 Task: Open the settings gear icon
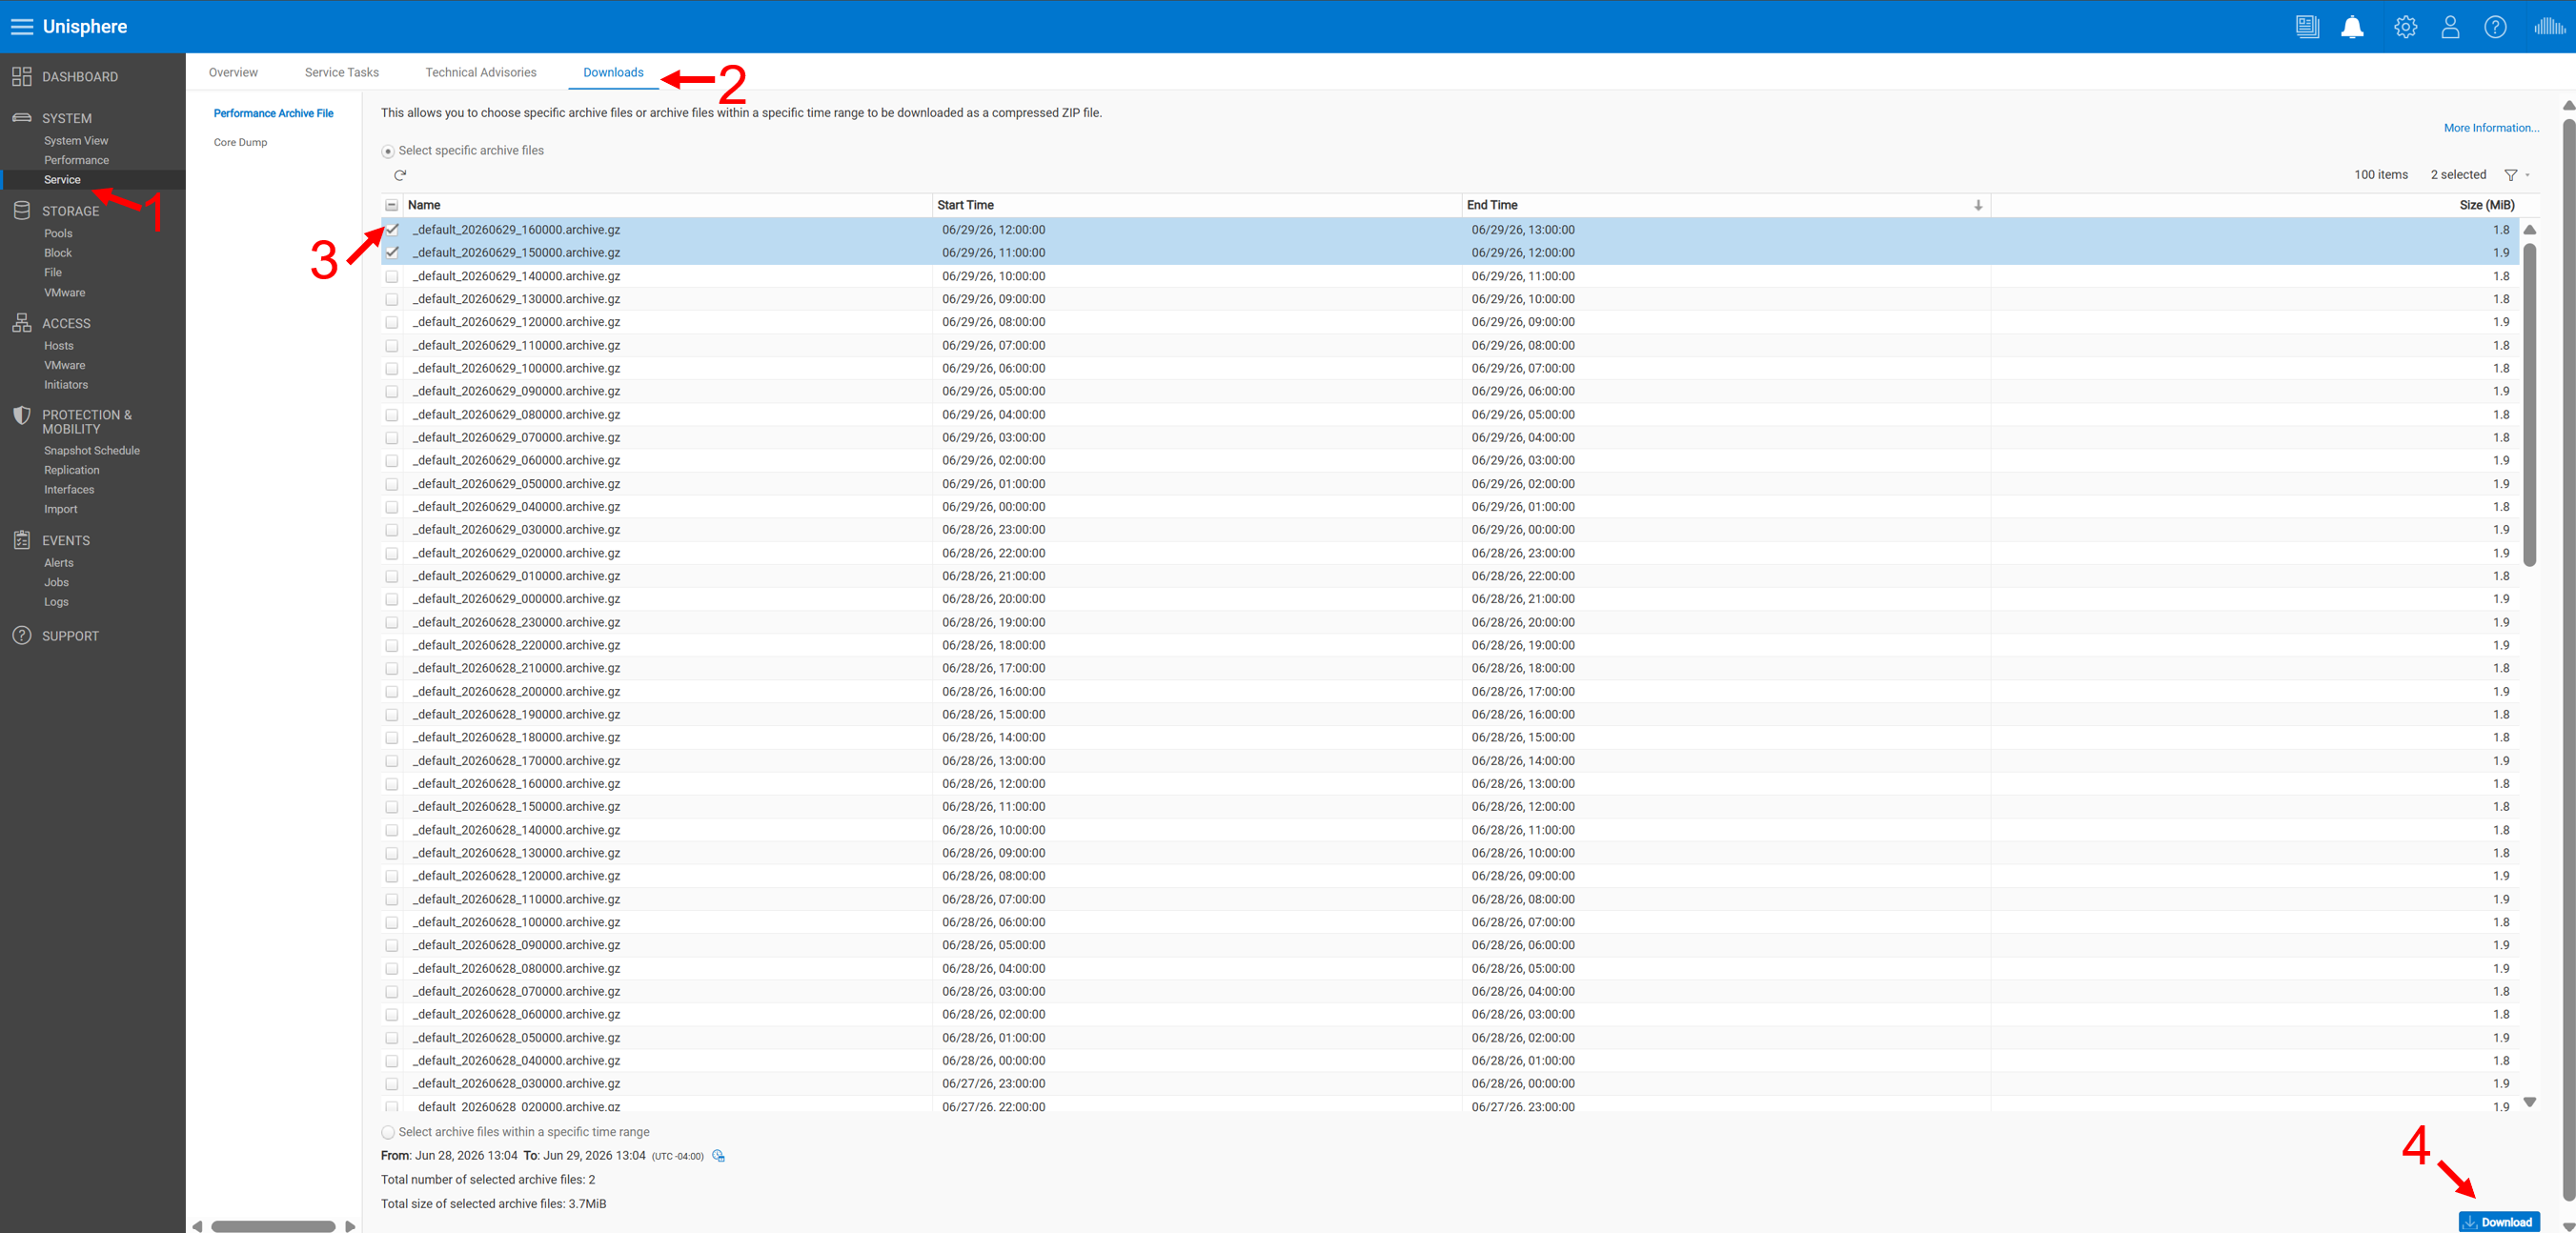click(2405, 27)
